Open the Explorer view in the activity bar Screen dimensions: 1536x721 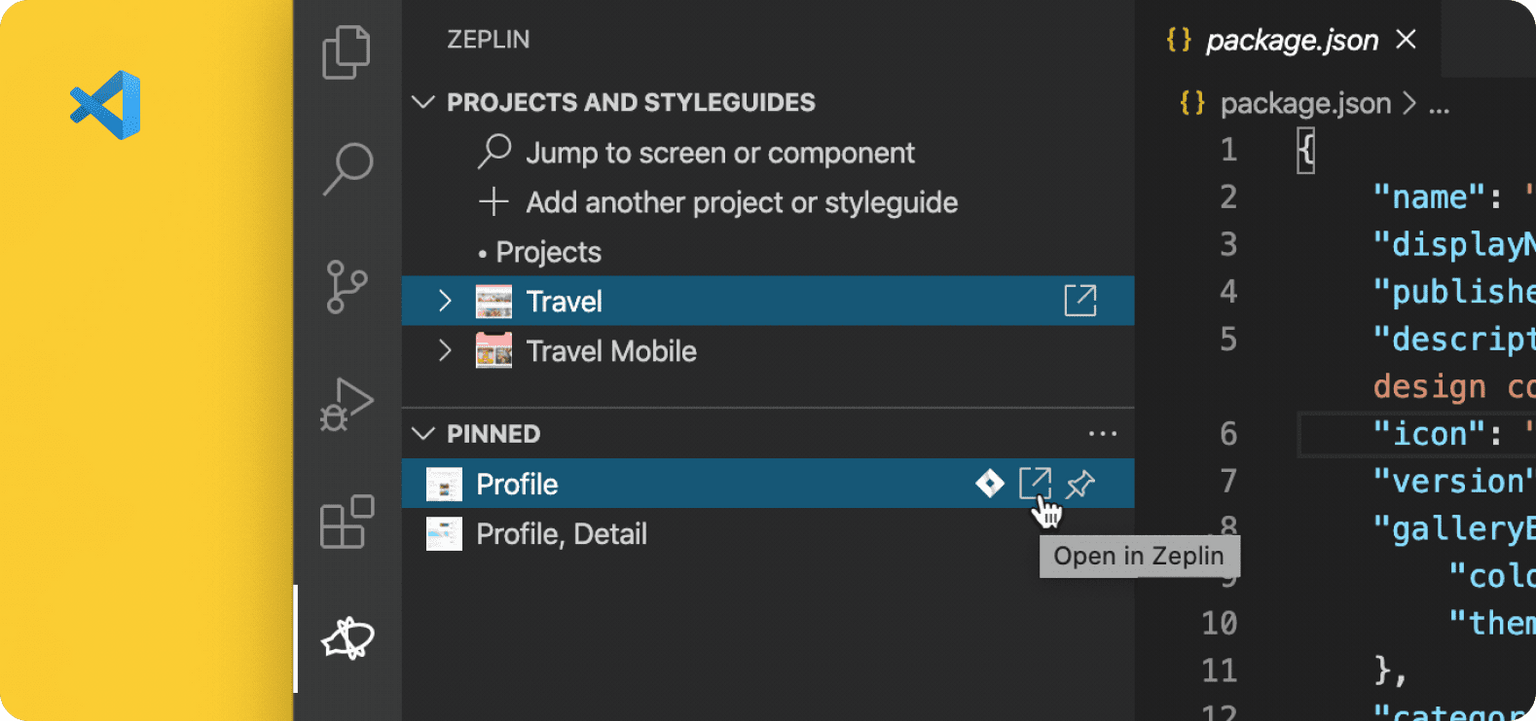pos(346,53)
